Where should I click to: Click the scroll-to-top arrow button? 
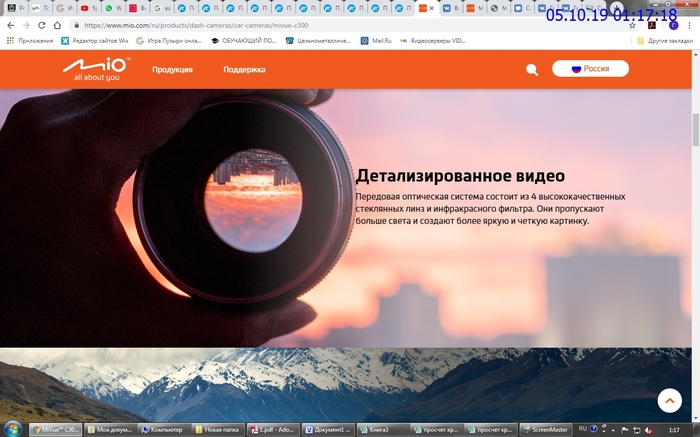[x=669, y=400]
